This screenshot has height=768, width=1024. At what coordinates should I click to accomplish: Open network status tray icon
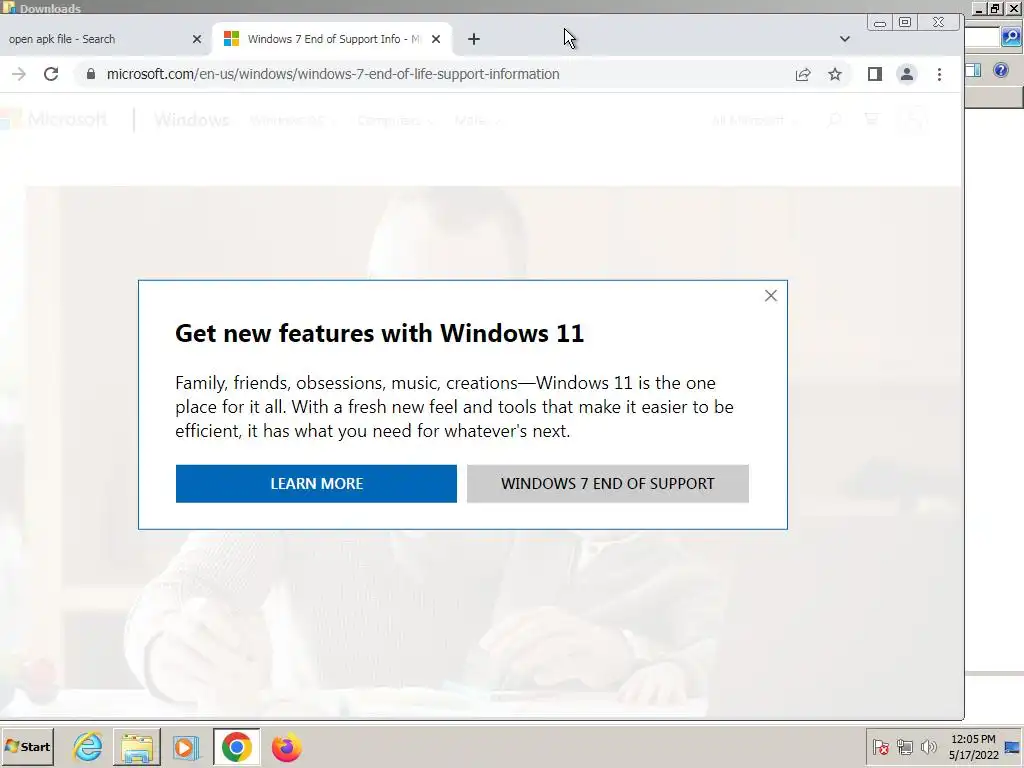coord(904,747)
